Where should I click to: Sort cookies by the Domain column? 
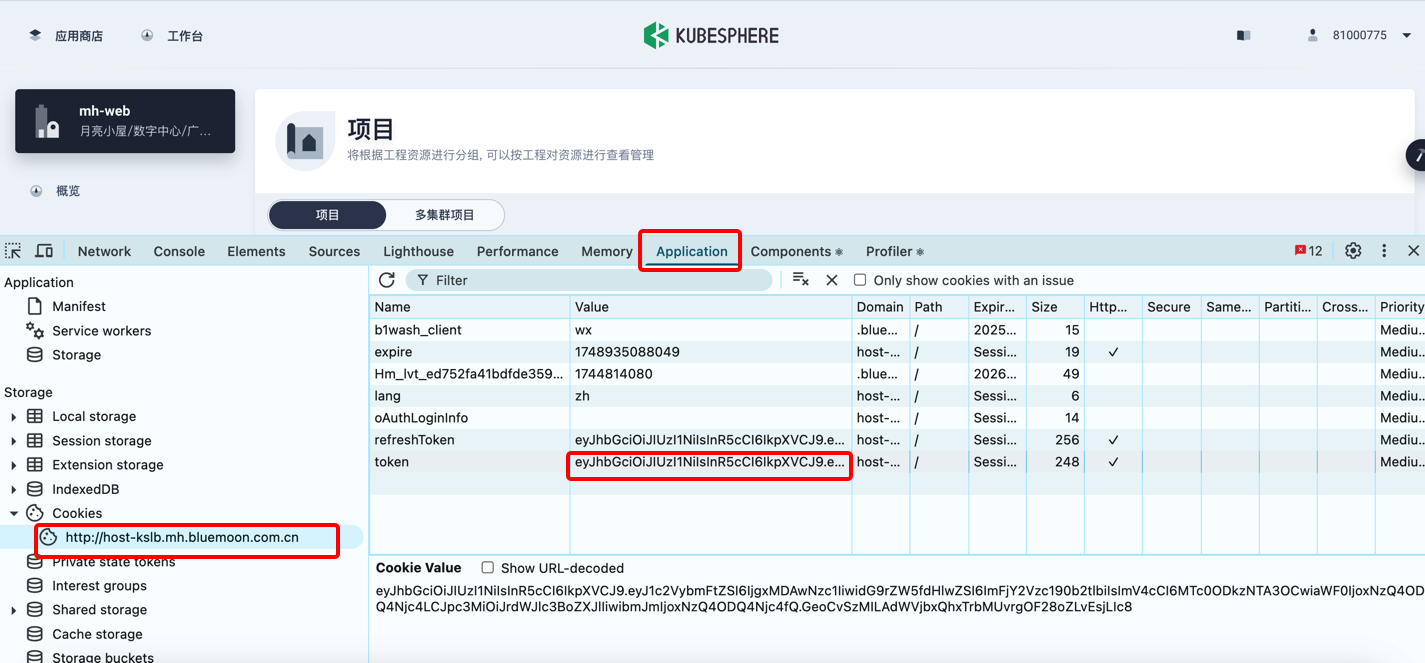(x=880, y=307)
